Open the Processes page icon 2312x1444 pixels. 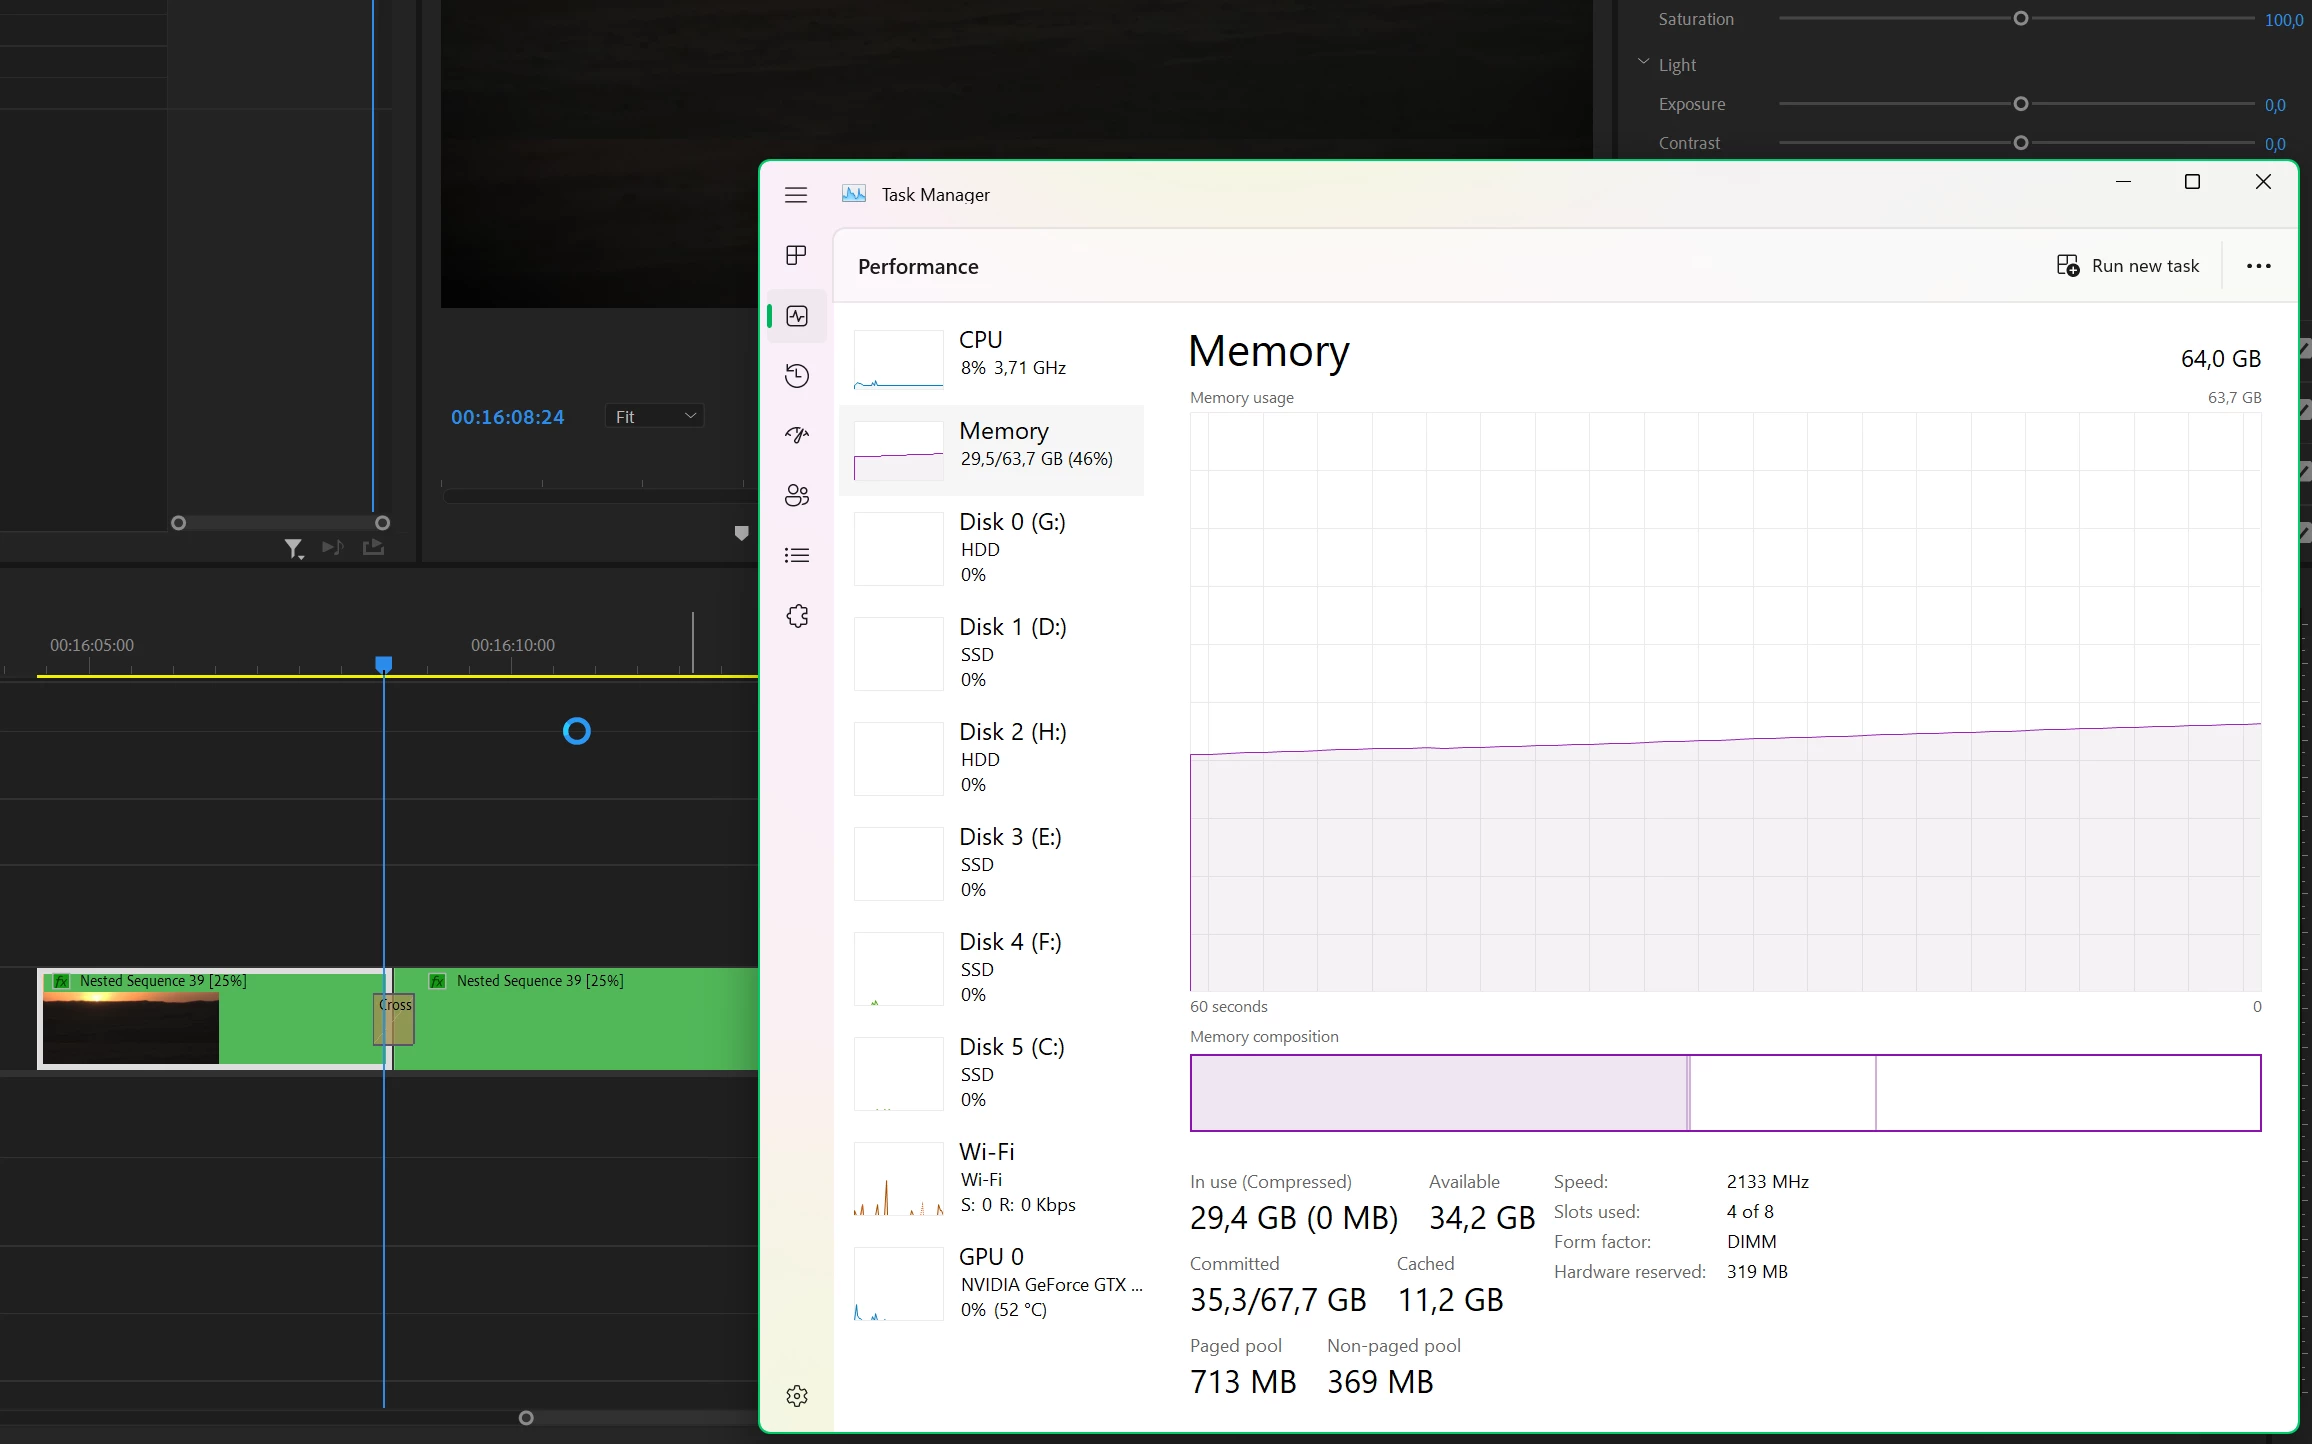[796, 256]
